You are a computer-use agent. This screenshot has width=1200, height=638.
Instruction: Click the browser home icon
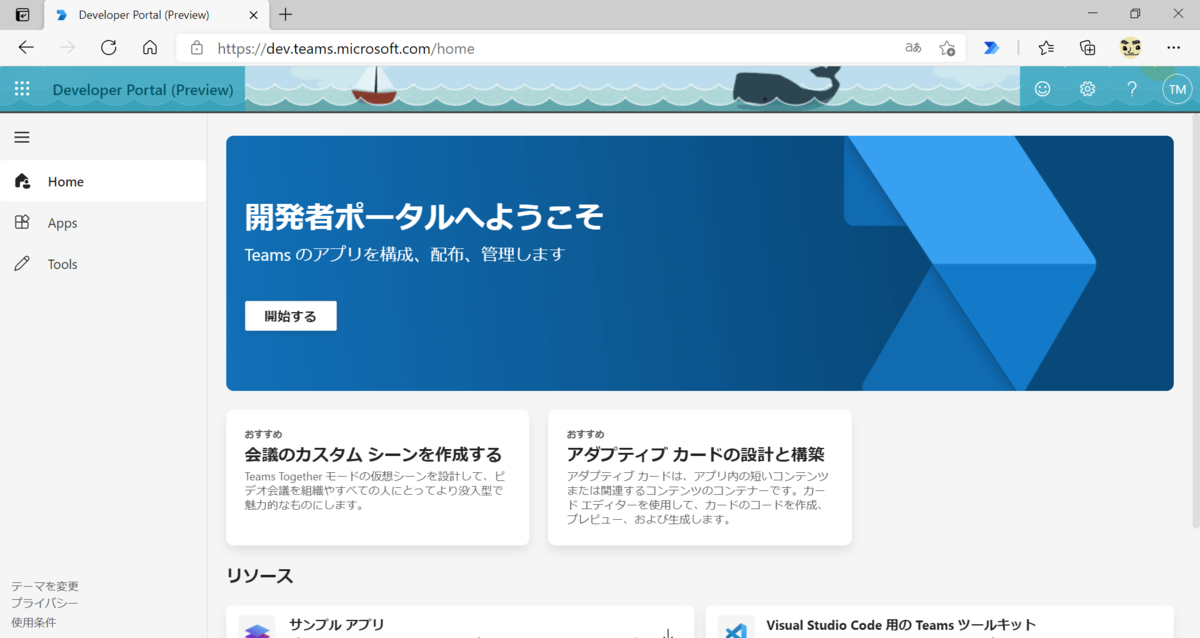point(150,47)
